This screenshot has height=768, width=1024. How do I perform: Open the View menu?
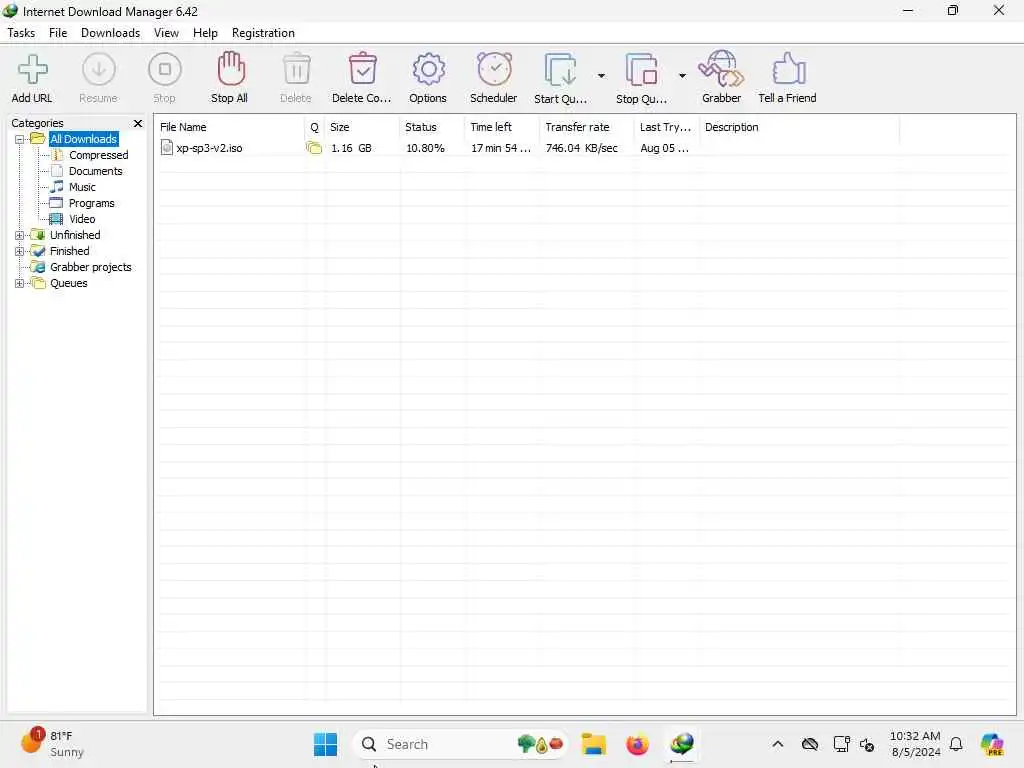coord(166,33)
